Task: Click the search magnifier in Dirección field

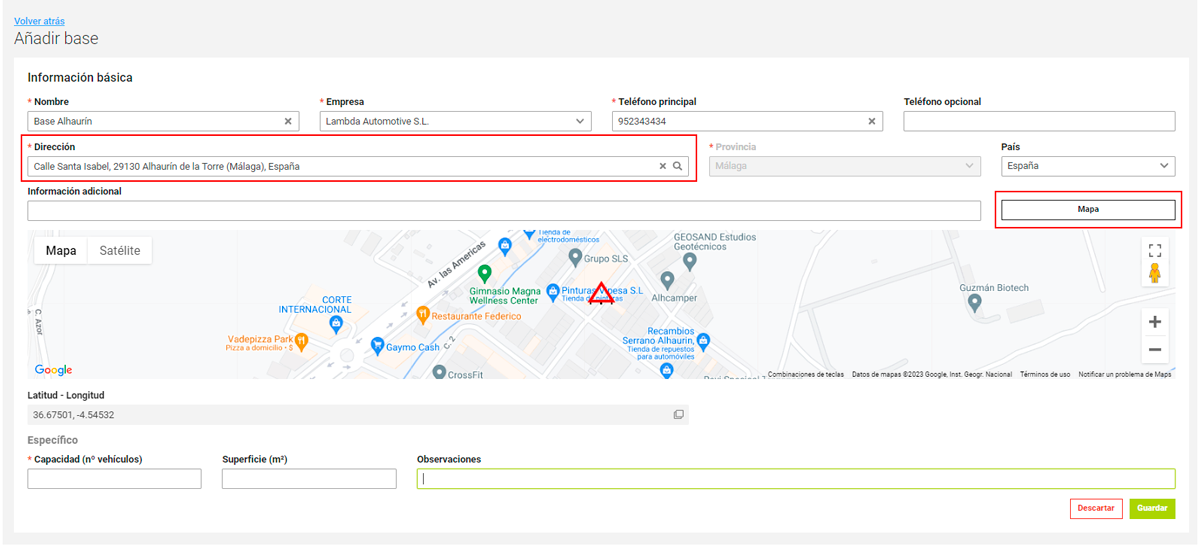Action: click(x=677, y=166)
